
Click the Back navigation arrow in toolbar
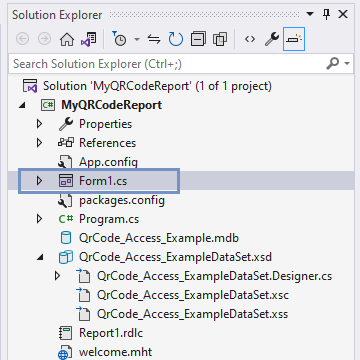(23, 39)
